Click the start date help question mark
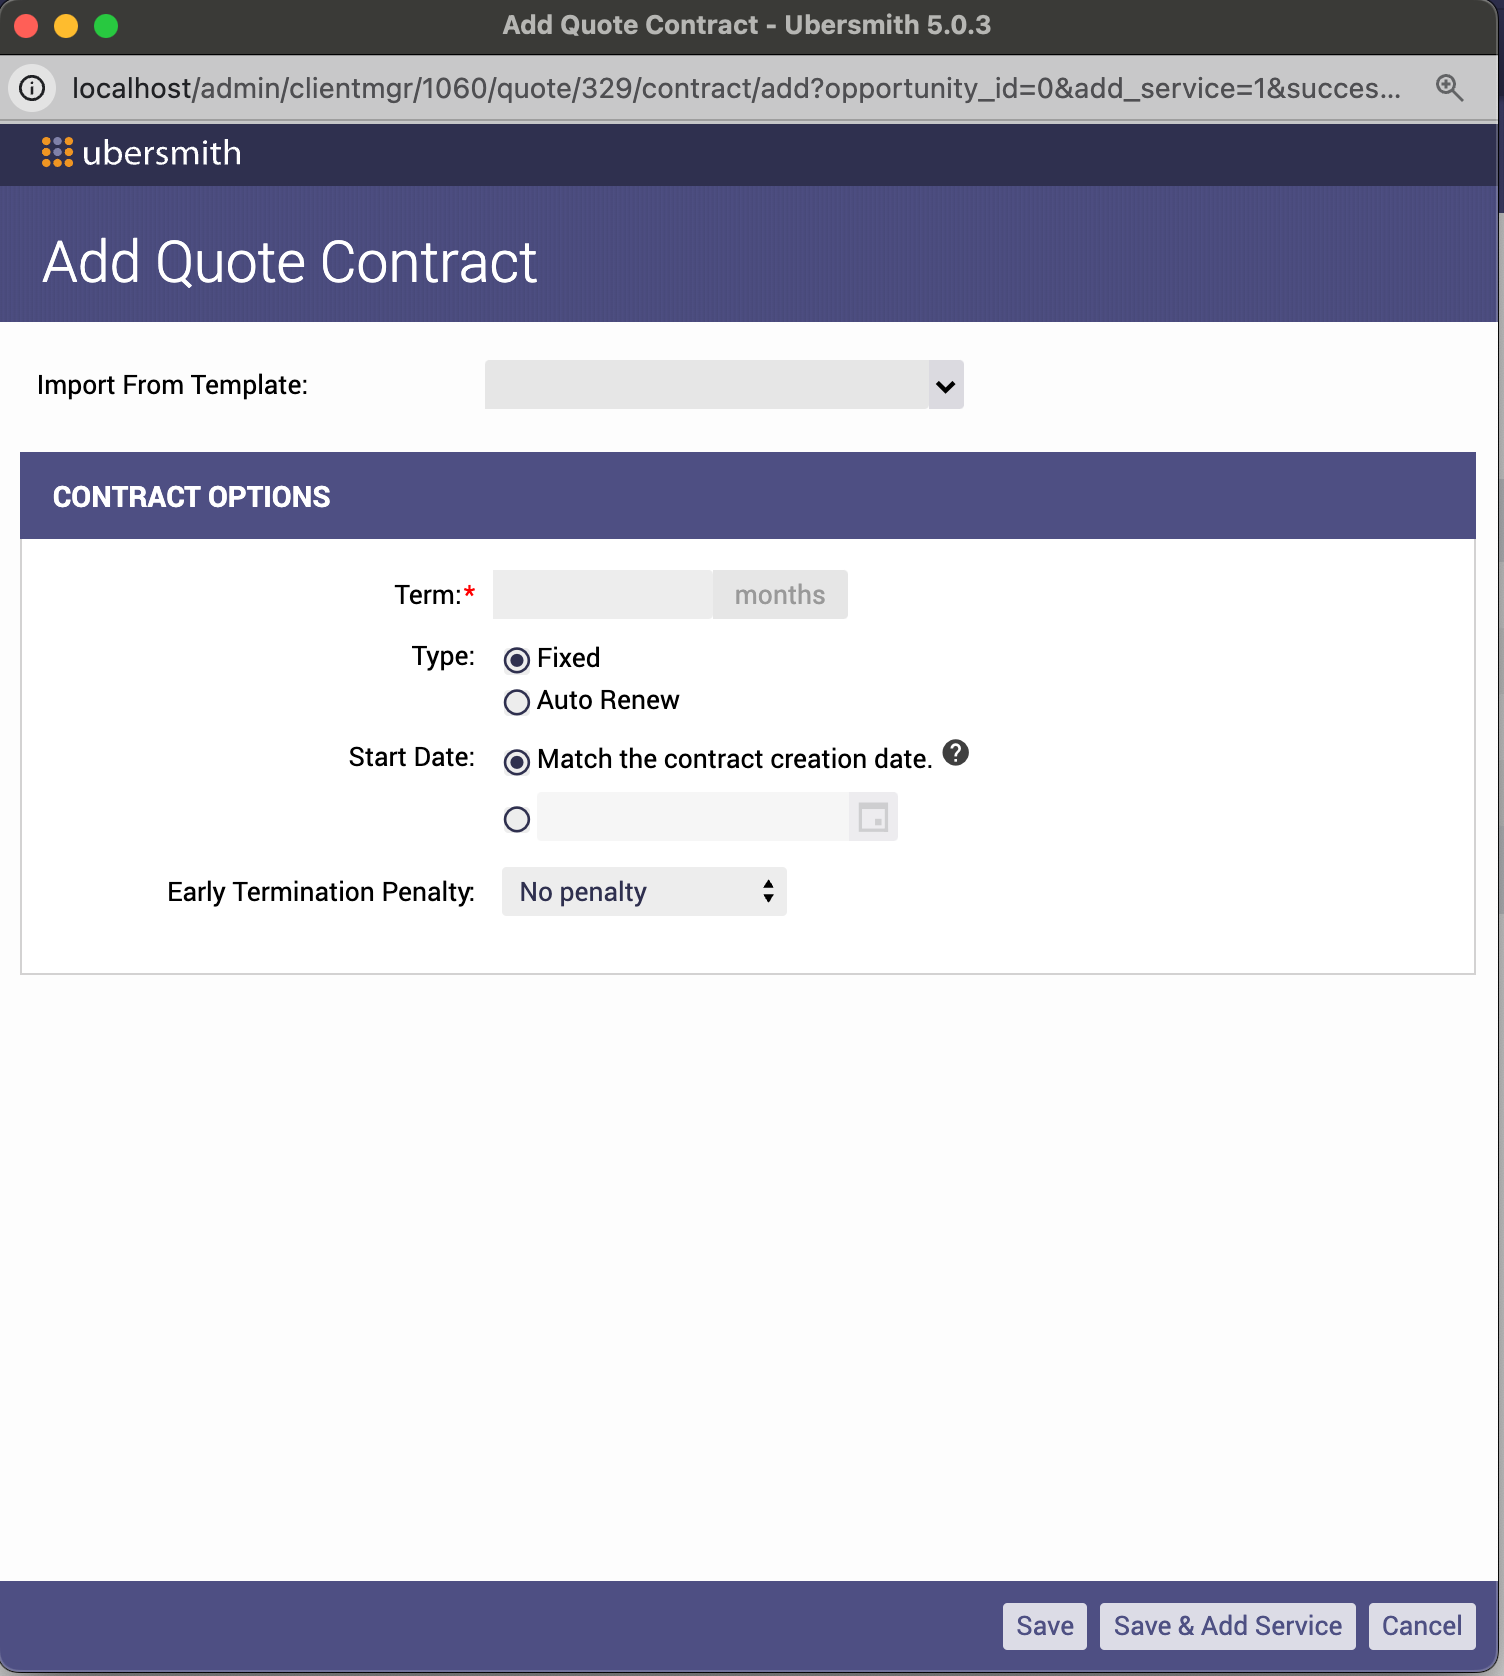 (x=956, y=753)
